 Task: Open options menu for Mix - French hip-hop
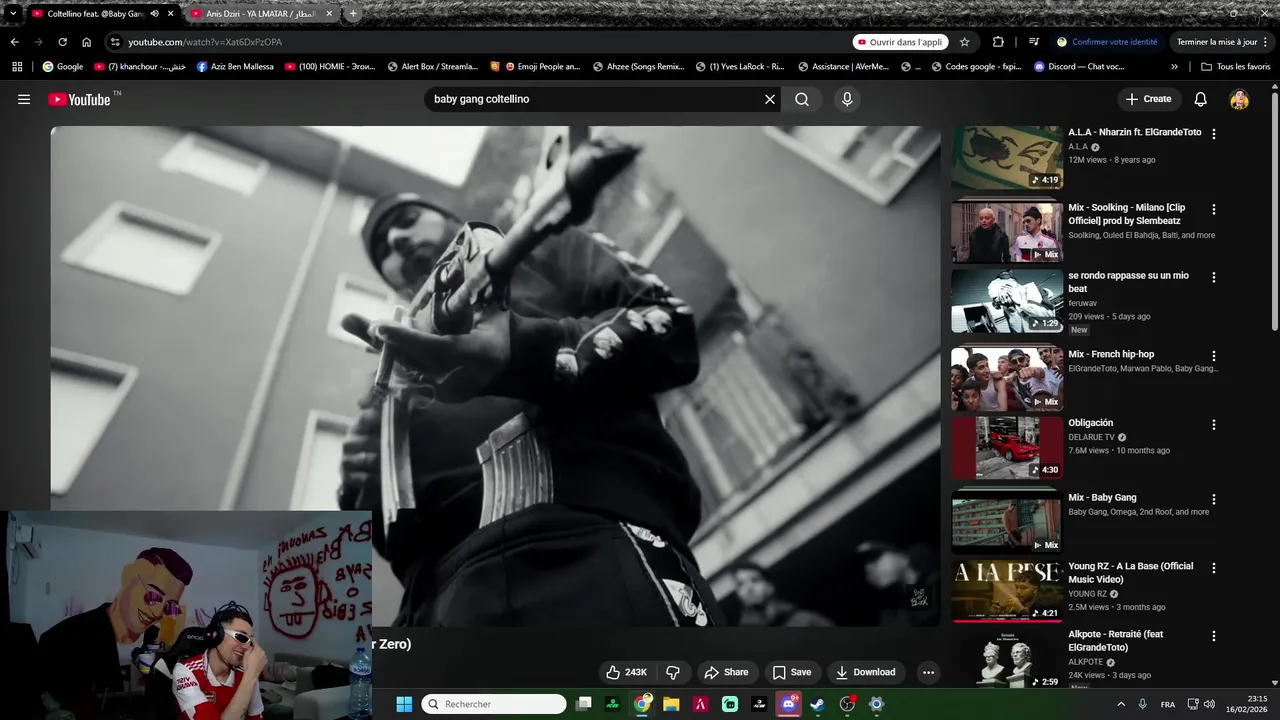pyautogui.click(x=1214, y=356)
